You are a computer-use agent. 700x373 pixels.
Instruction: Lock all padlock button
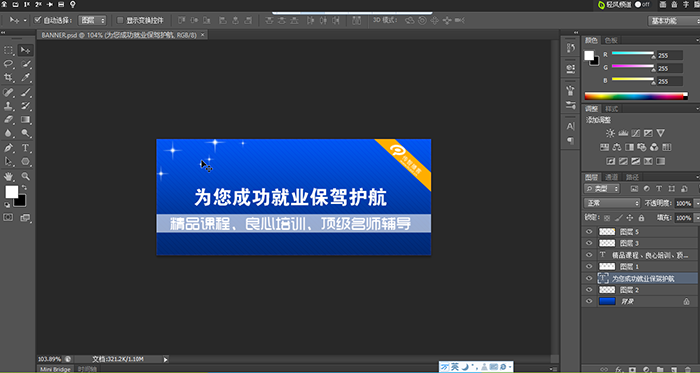tap(642, 218)
